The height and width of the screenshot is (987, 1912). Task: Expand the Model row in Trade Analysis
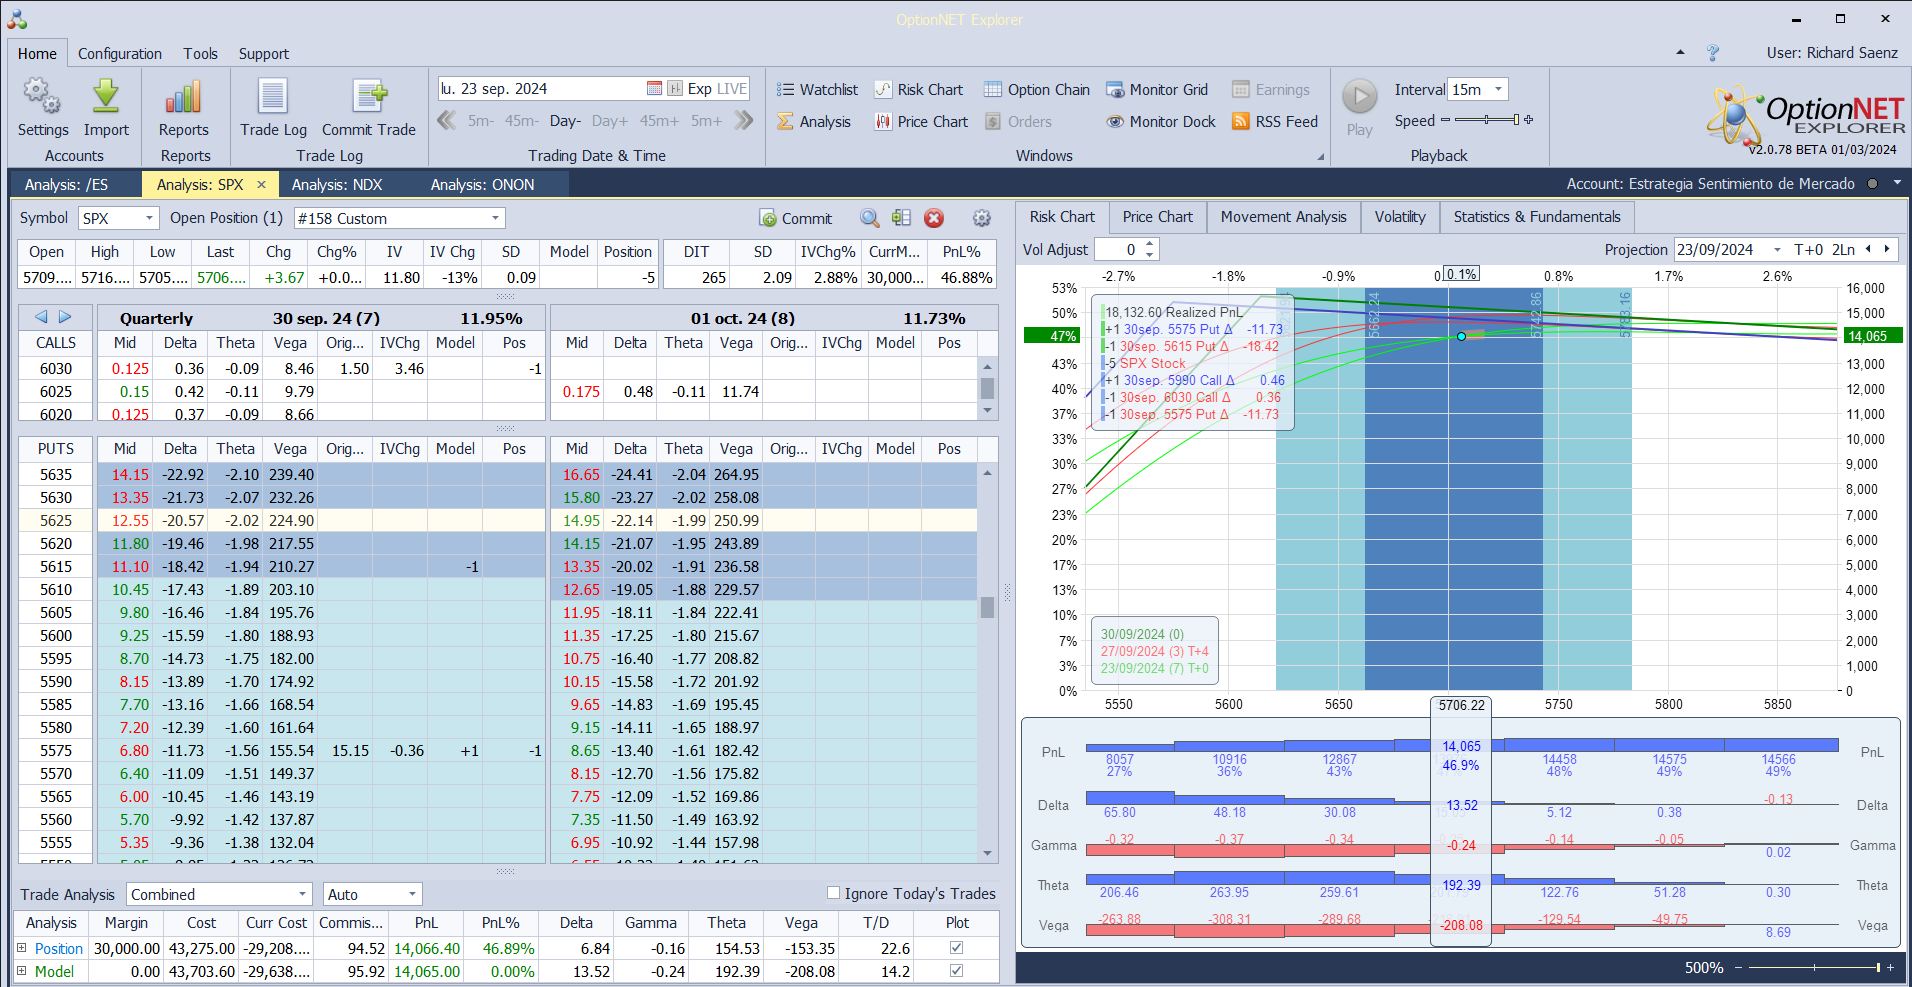[22, 971]
